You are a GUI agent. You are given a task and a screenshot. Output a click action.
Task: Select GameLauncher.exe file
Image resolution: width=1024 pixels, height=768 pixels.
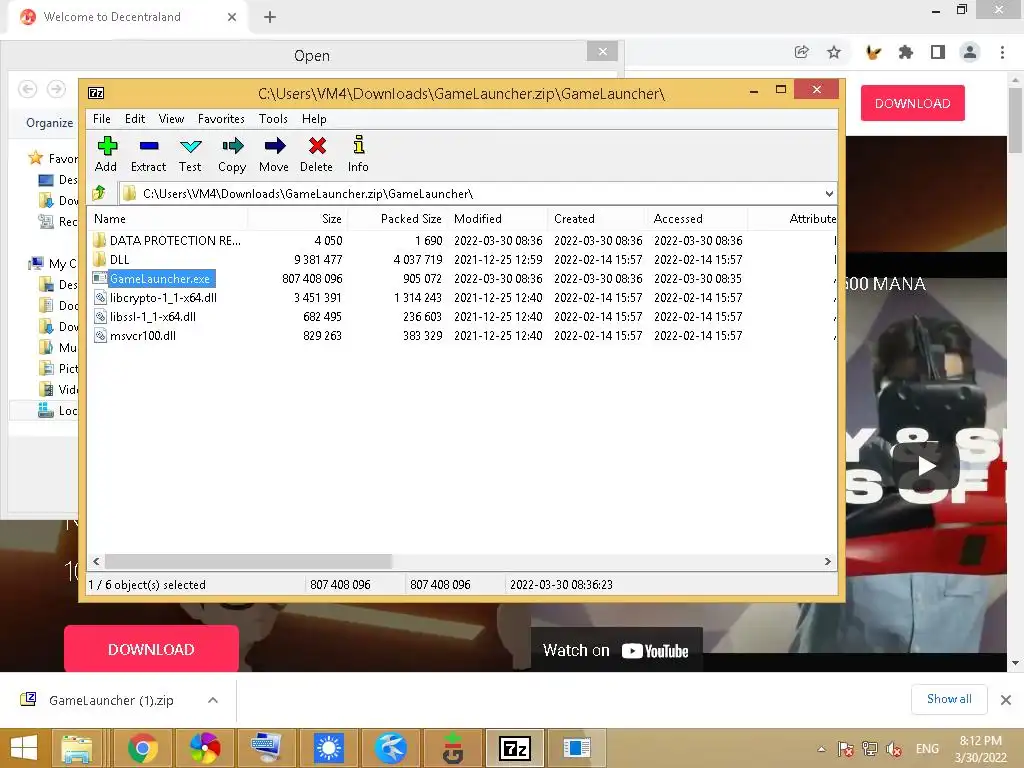pyautogui.click(x=160, y=279)
